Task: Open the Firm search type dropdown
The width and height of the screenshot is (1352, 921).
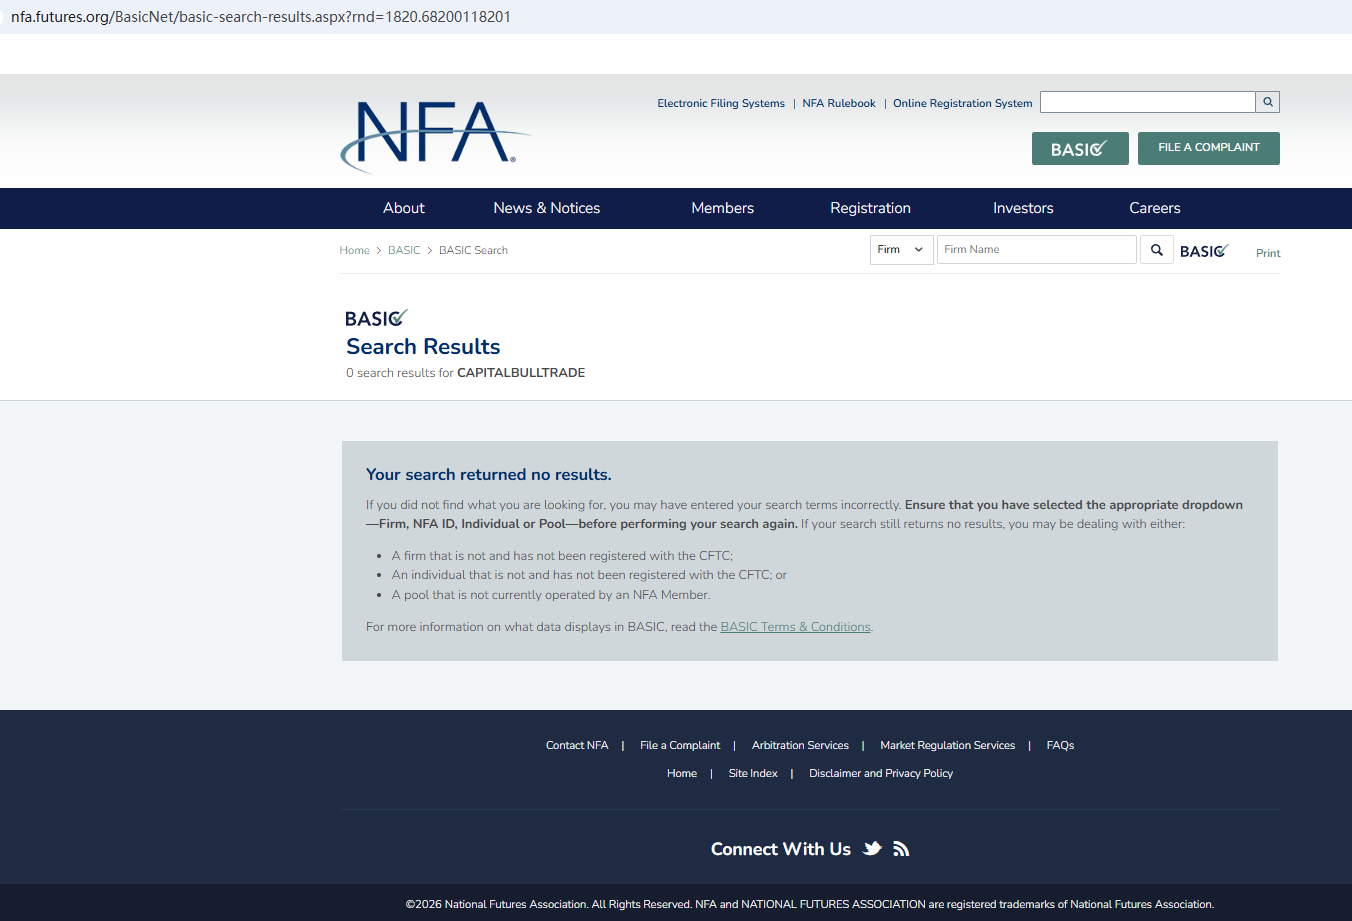Action: coord(901,250)
